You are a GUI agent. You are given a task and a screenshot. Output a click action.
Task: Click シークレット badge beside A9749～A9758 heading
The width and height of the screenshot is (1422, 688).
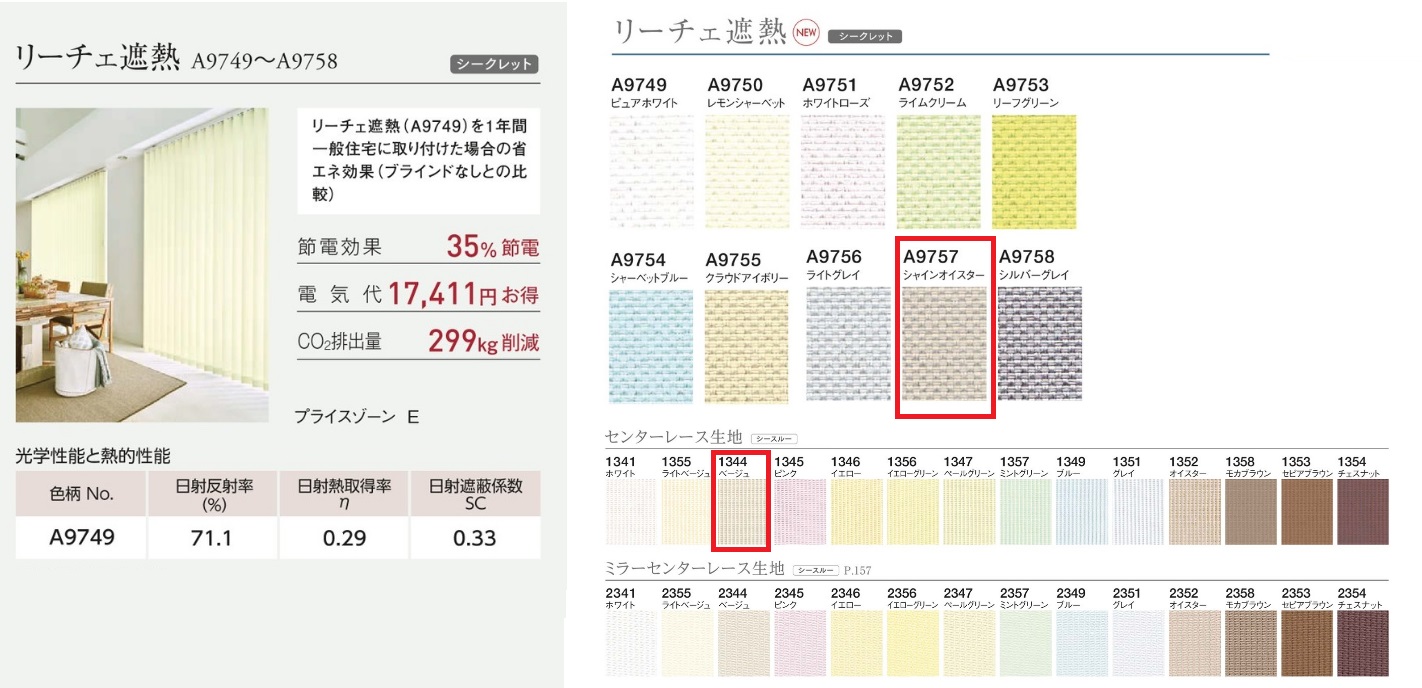coord(495,65)
